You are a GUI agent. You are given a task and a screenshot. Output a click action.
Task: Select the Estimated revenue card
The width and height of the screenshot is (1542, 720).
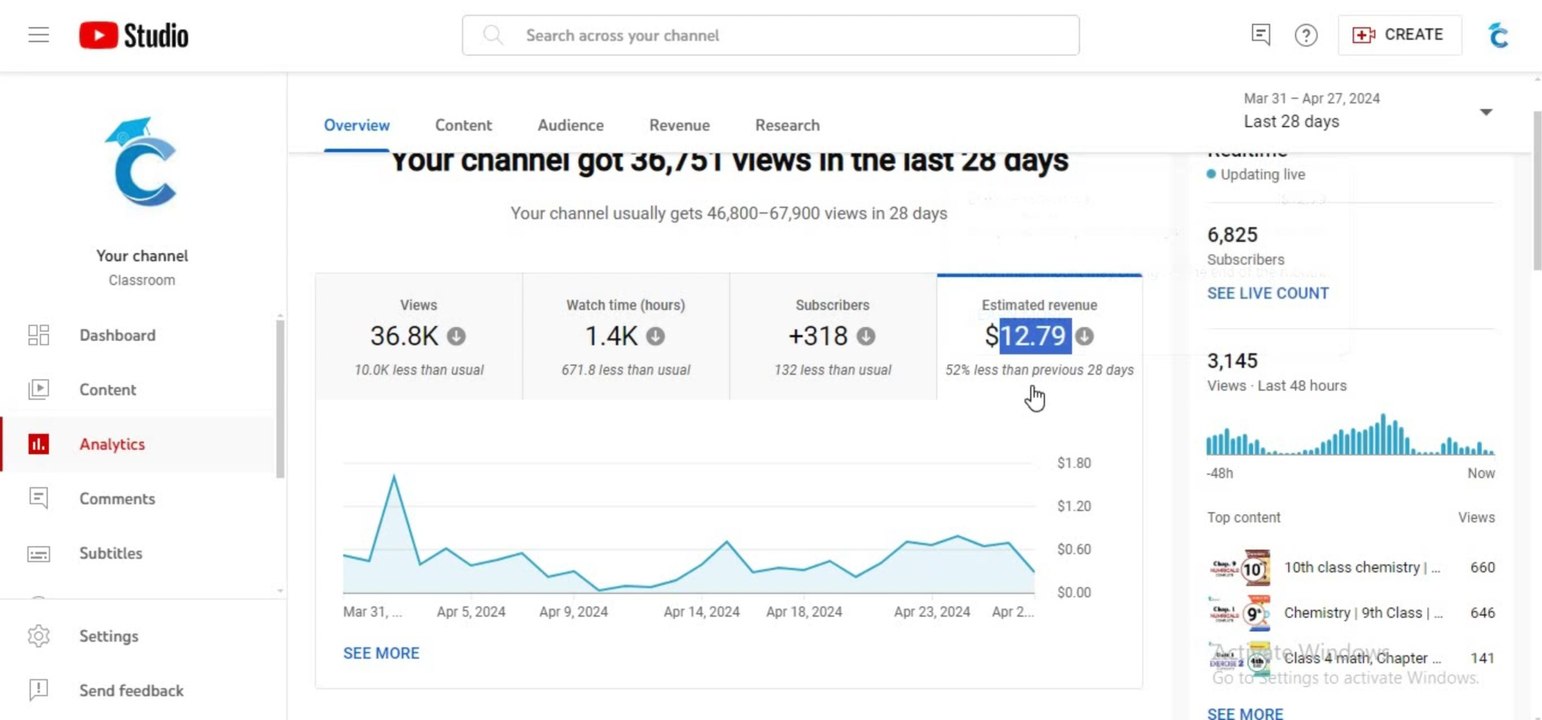(1040, 337)
